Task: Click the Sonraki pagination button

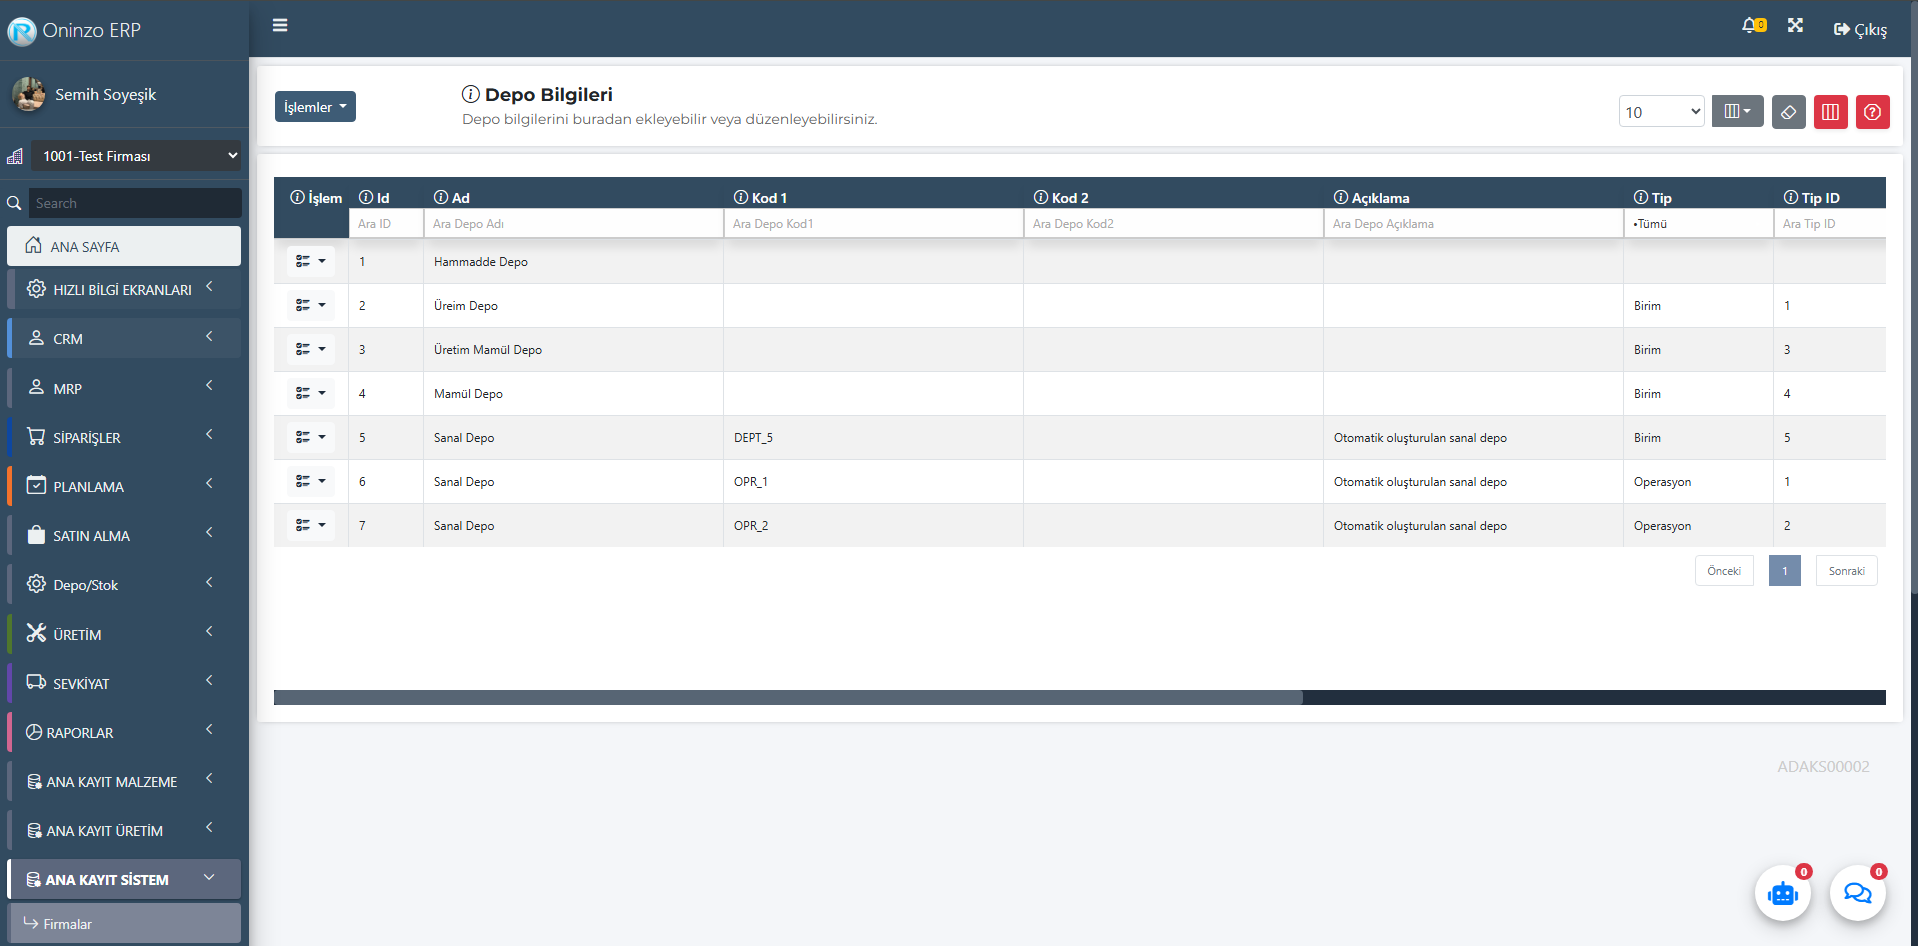Action: coord(1846,571)
